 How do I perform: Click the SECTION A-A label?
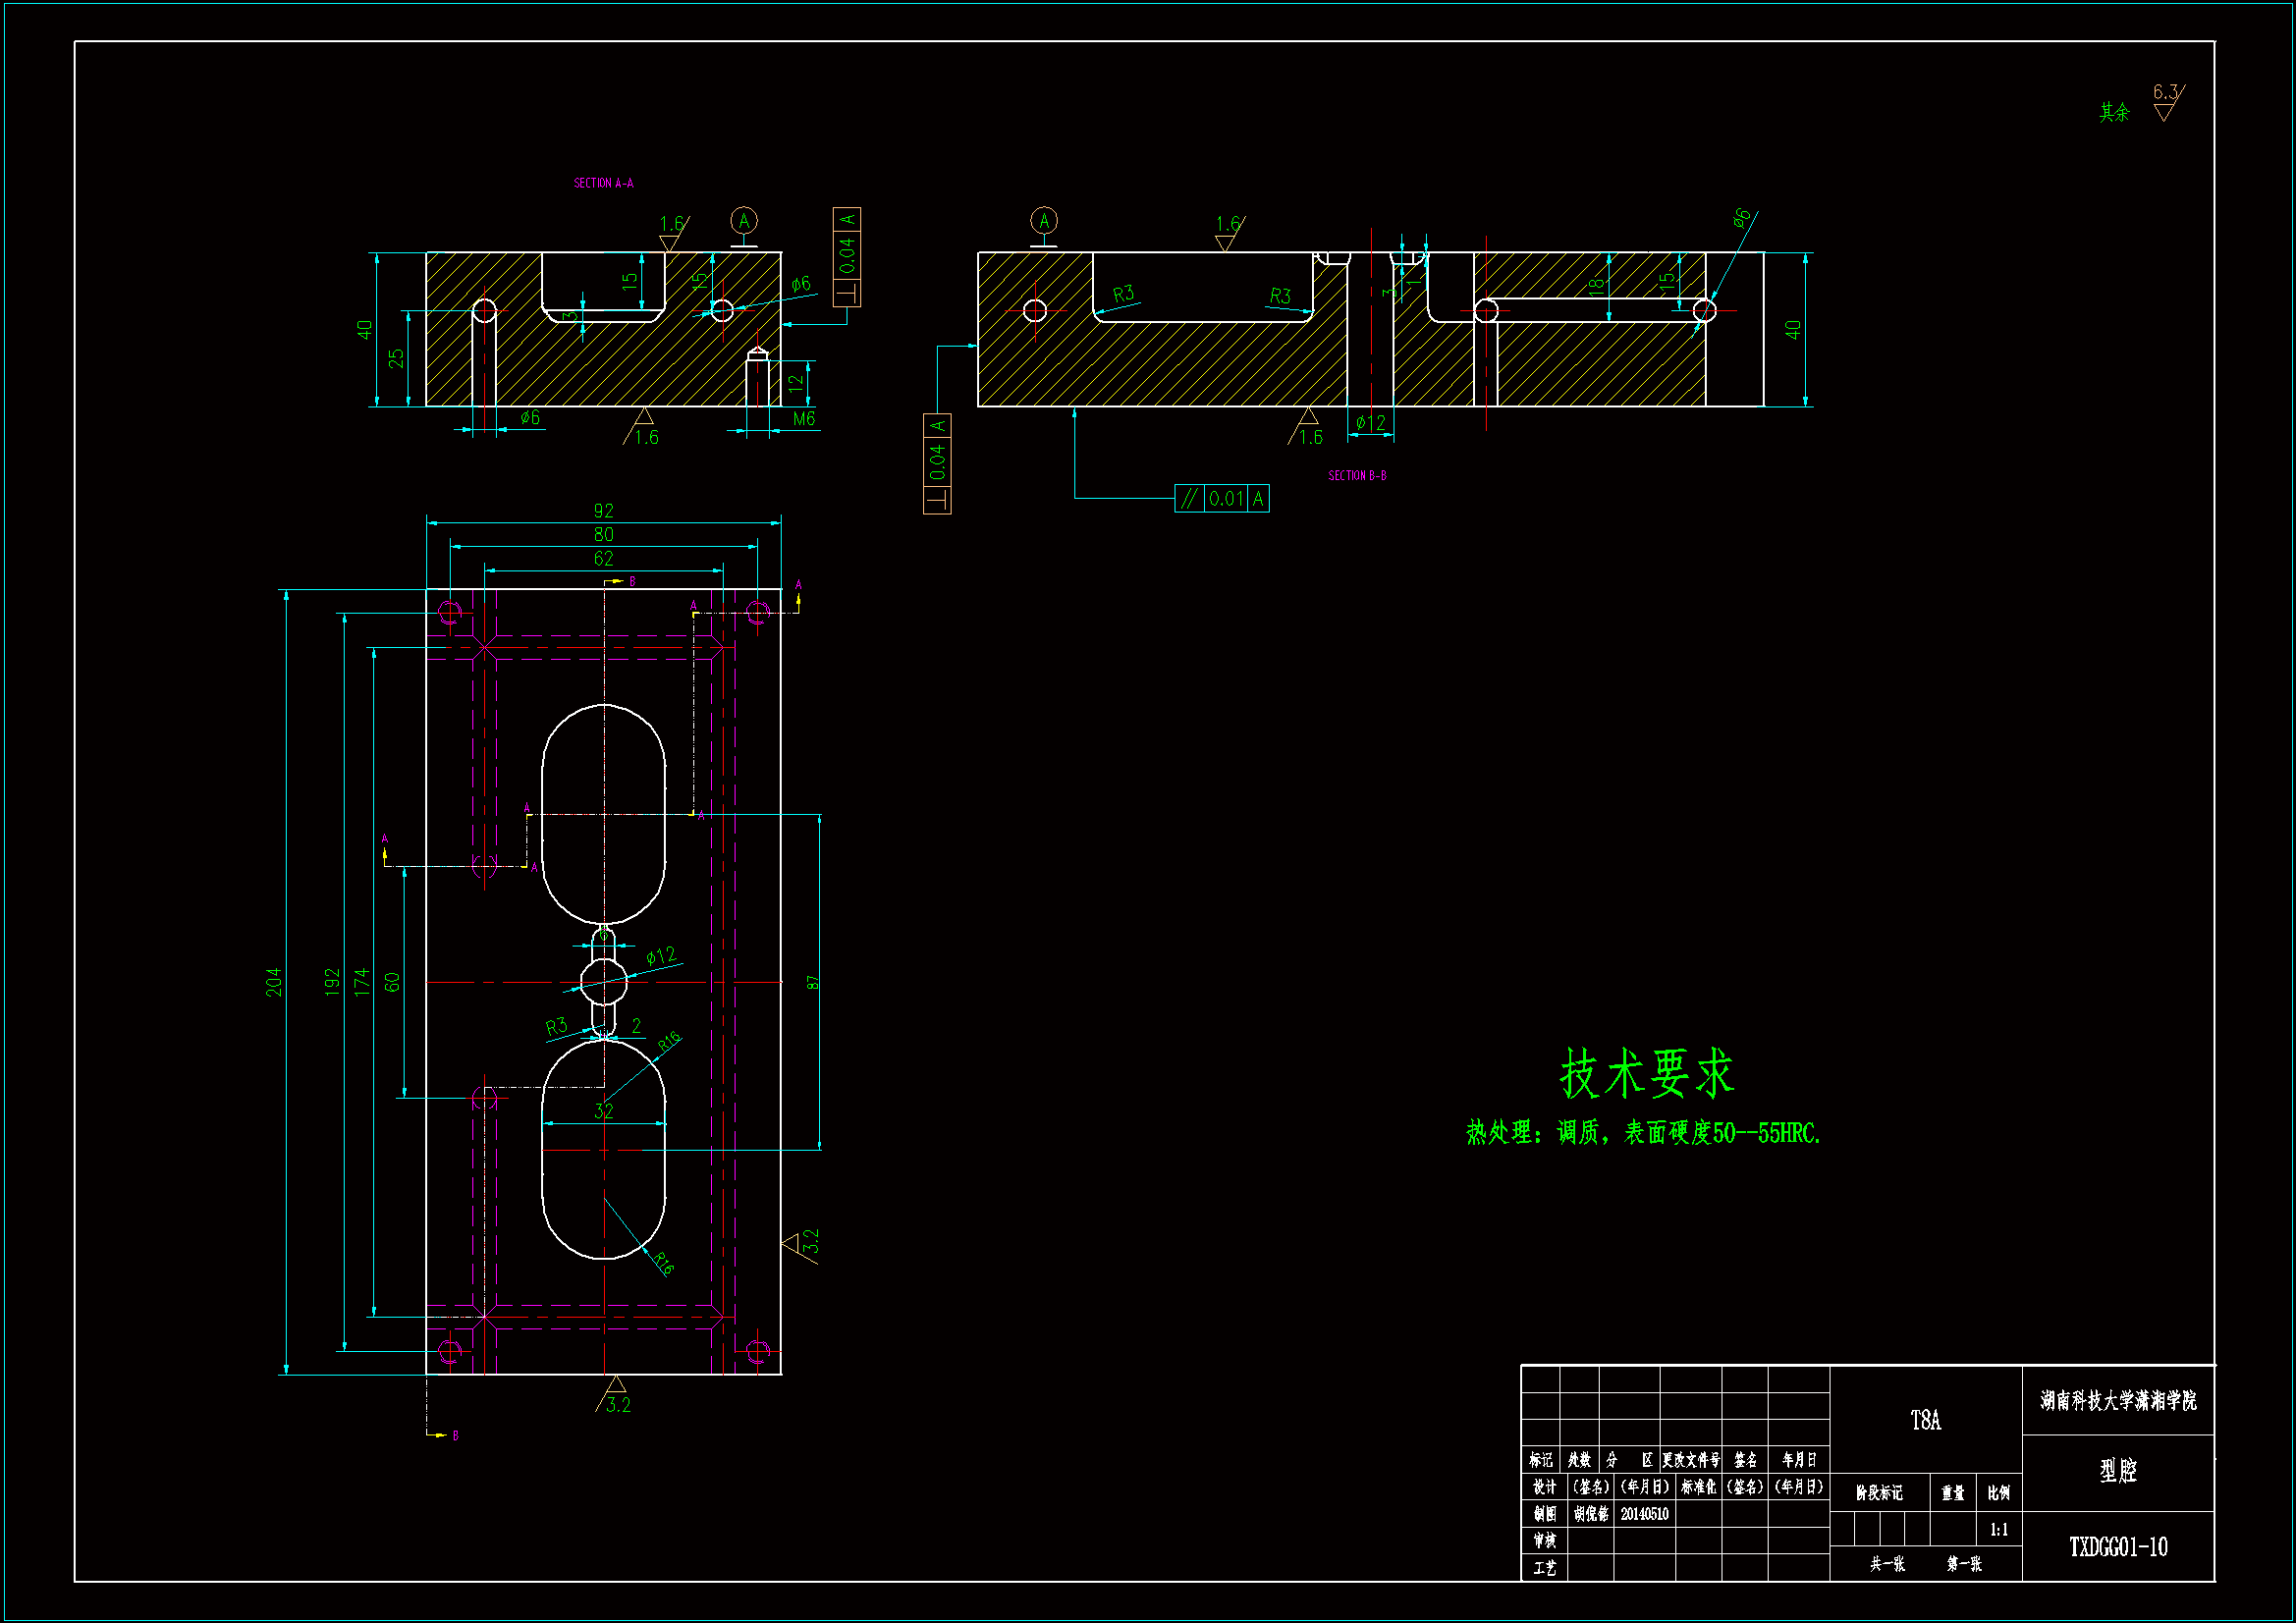point(603,183)
